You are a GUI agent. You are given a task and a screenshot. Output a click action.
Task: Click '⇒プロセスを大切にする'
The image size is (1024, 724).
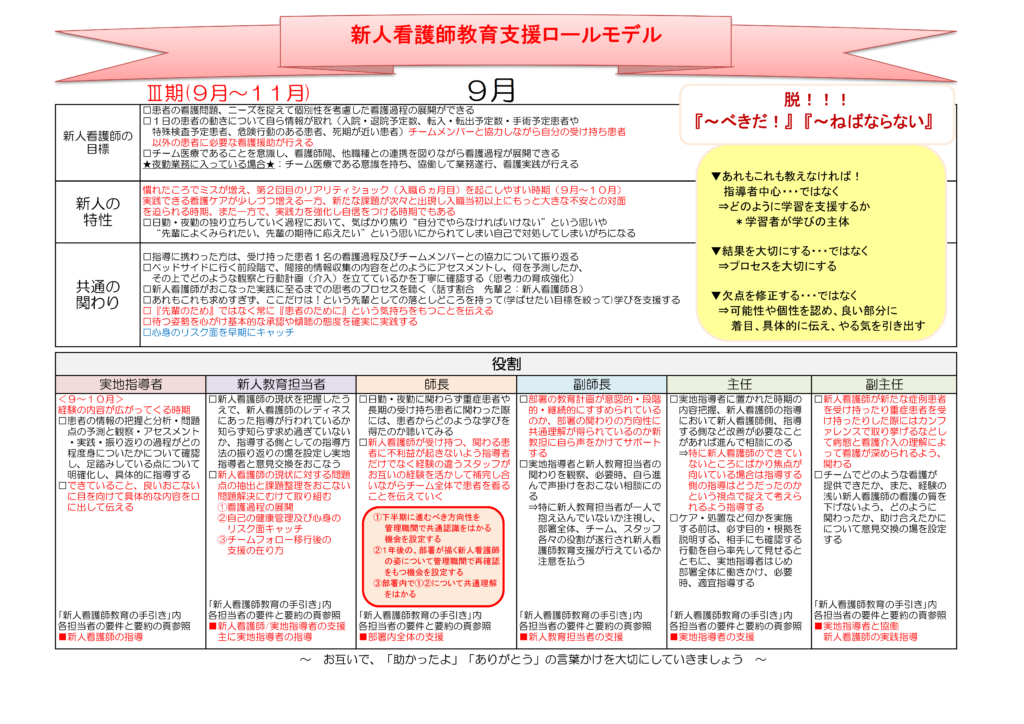[x=777, y=266]
